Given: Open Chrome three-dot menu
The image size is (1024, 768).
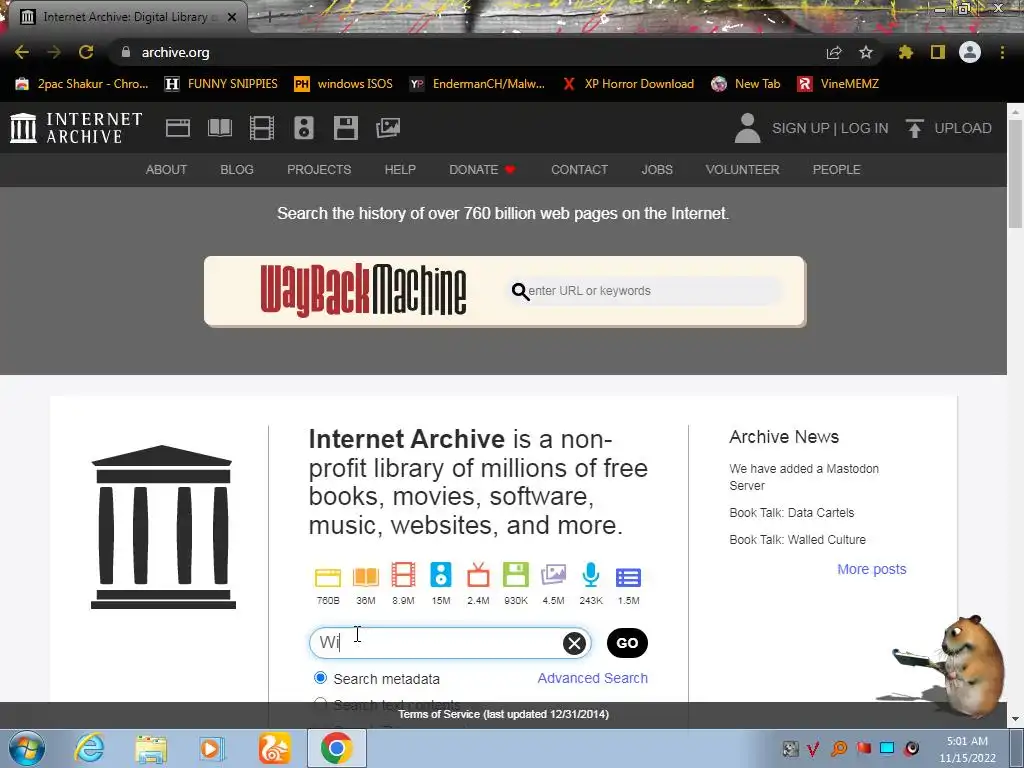Looking at the screenshot, I should [1002, 52].
